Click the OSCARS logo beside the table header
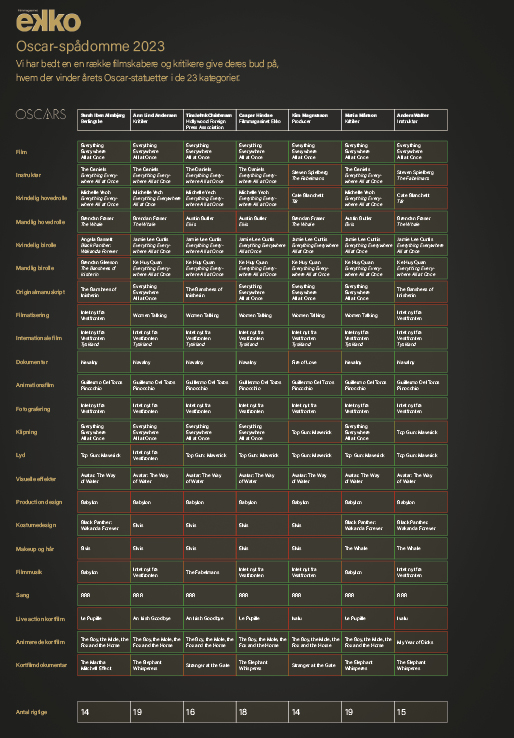Screen dimensions: 514x738 pos(41,114)
